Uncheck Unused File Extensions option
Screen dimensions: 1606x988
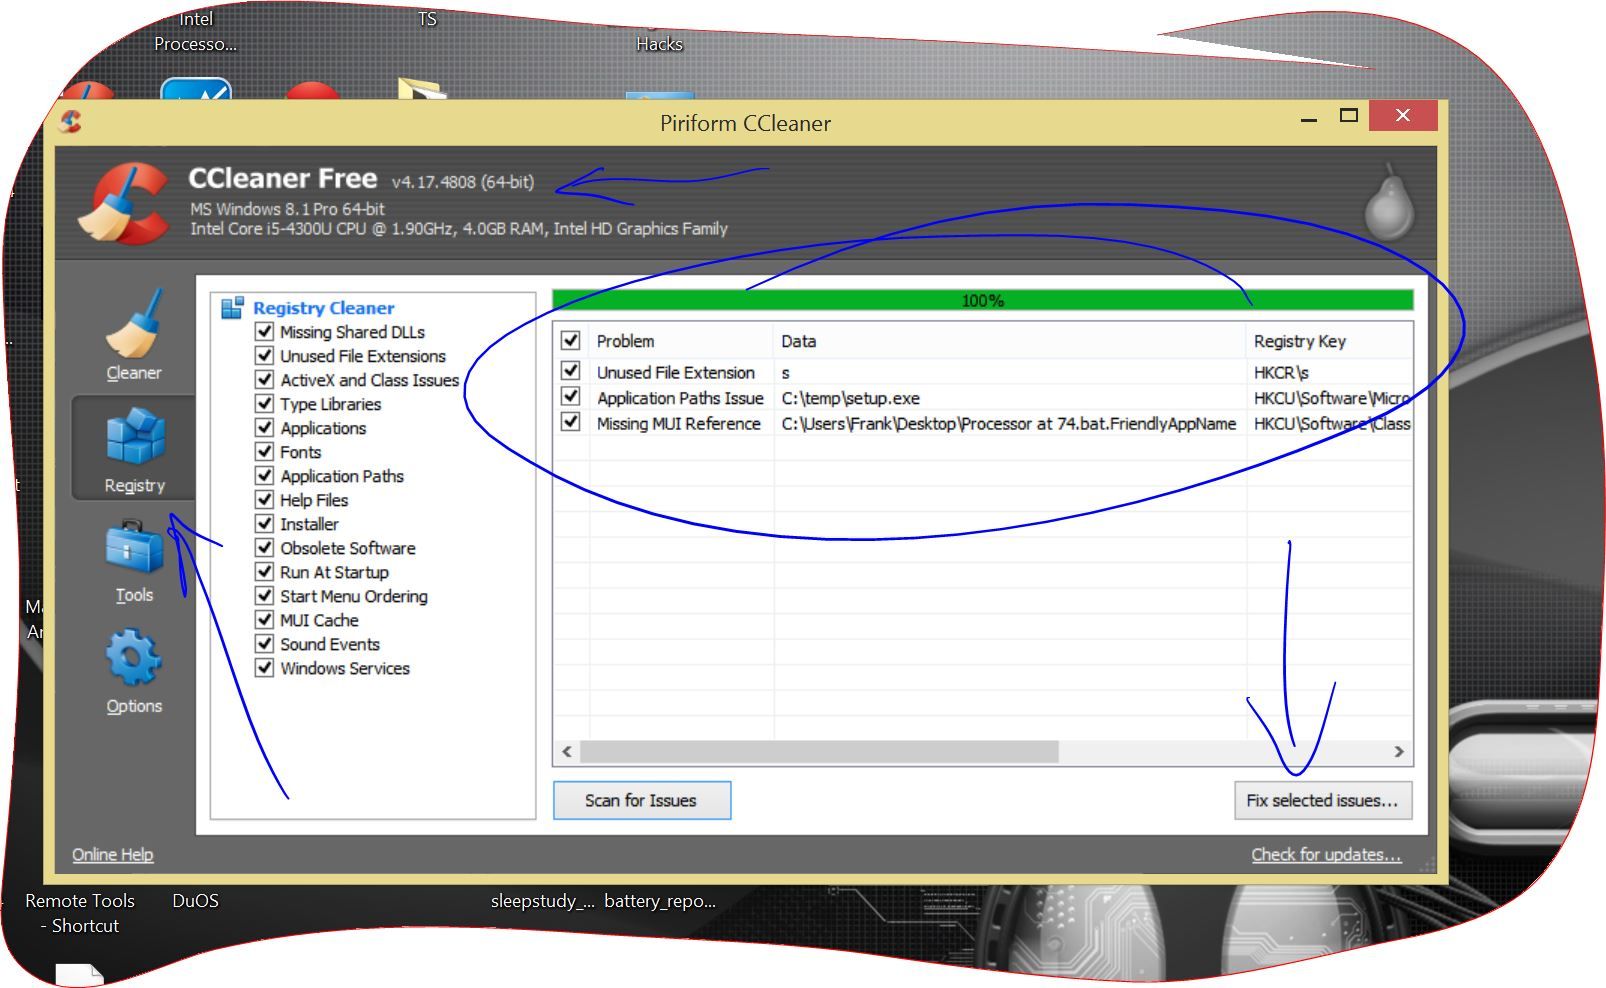(264, 355)
